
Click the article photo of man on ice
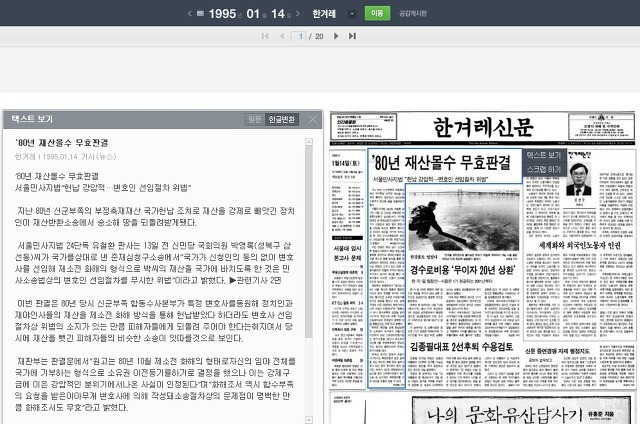[464, 220]
